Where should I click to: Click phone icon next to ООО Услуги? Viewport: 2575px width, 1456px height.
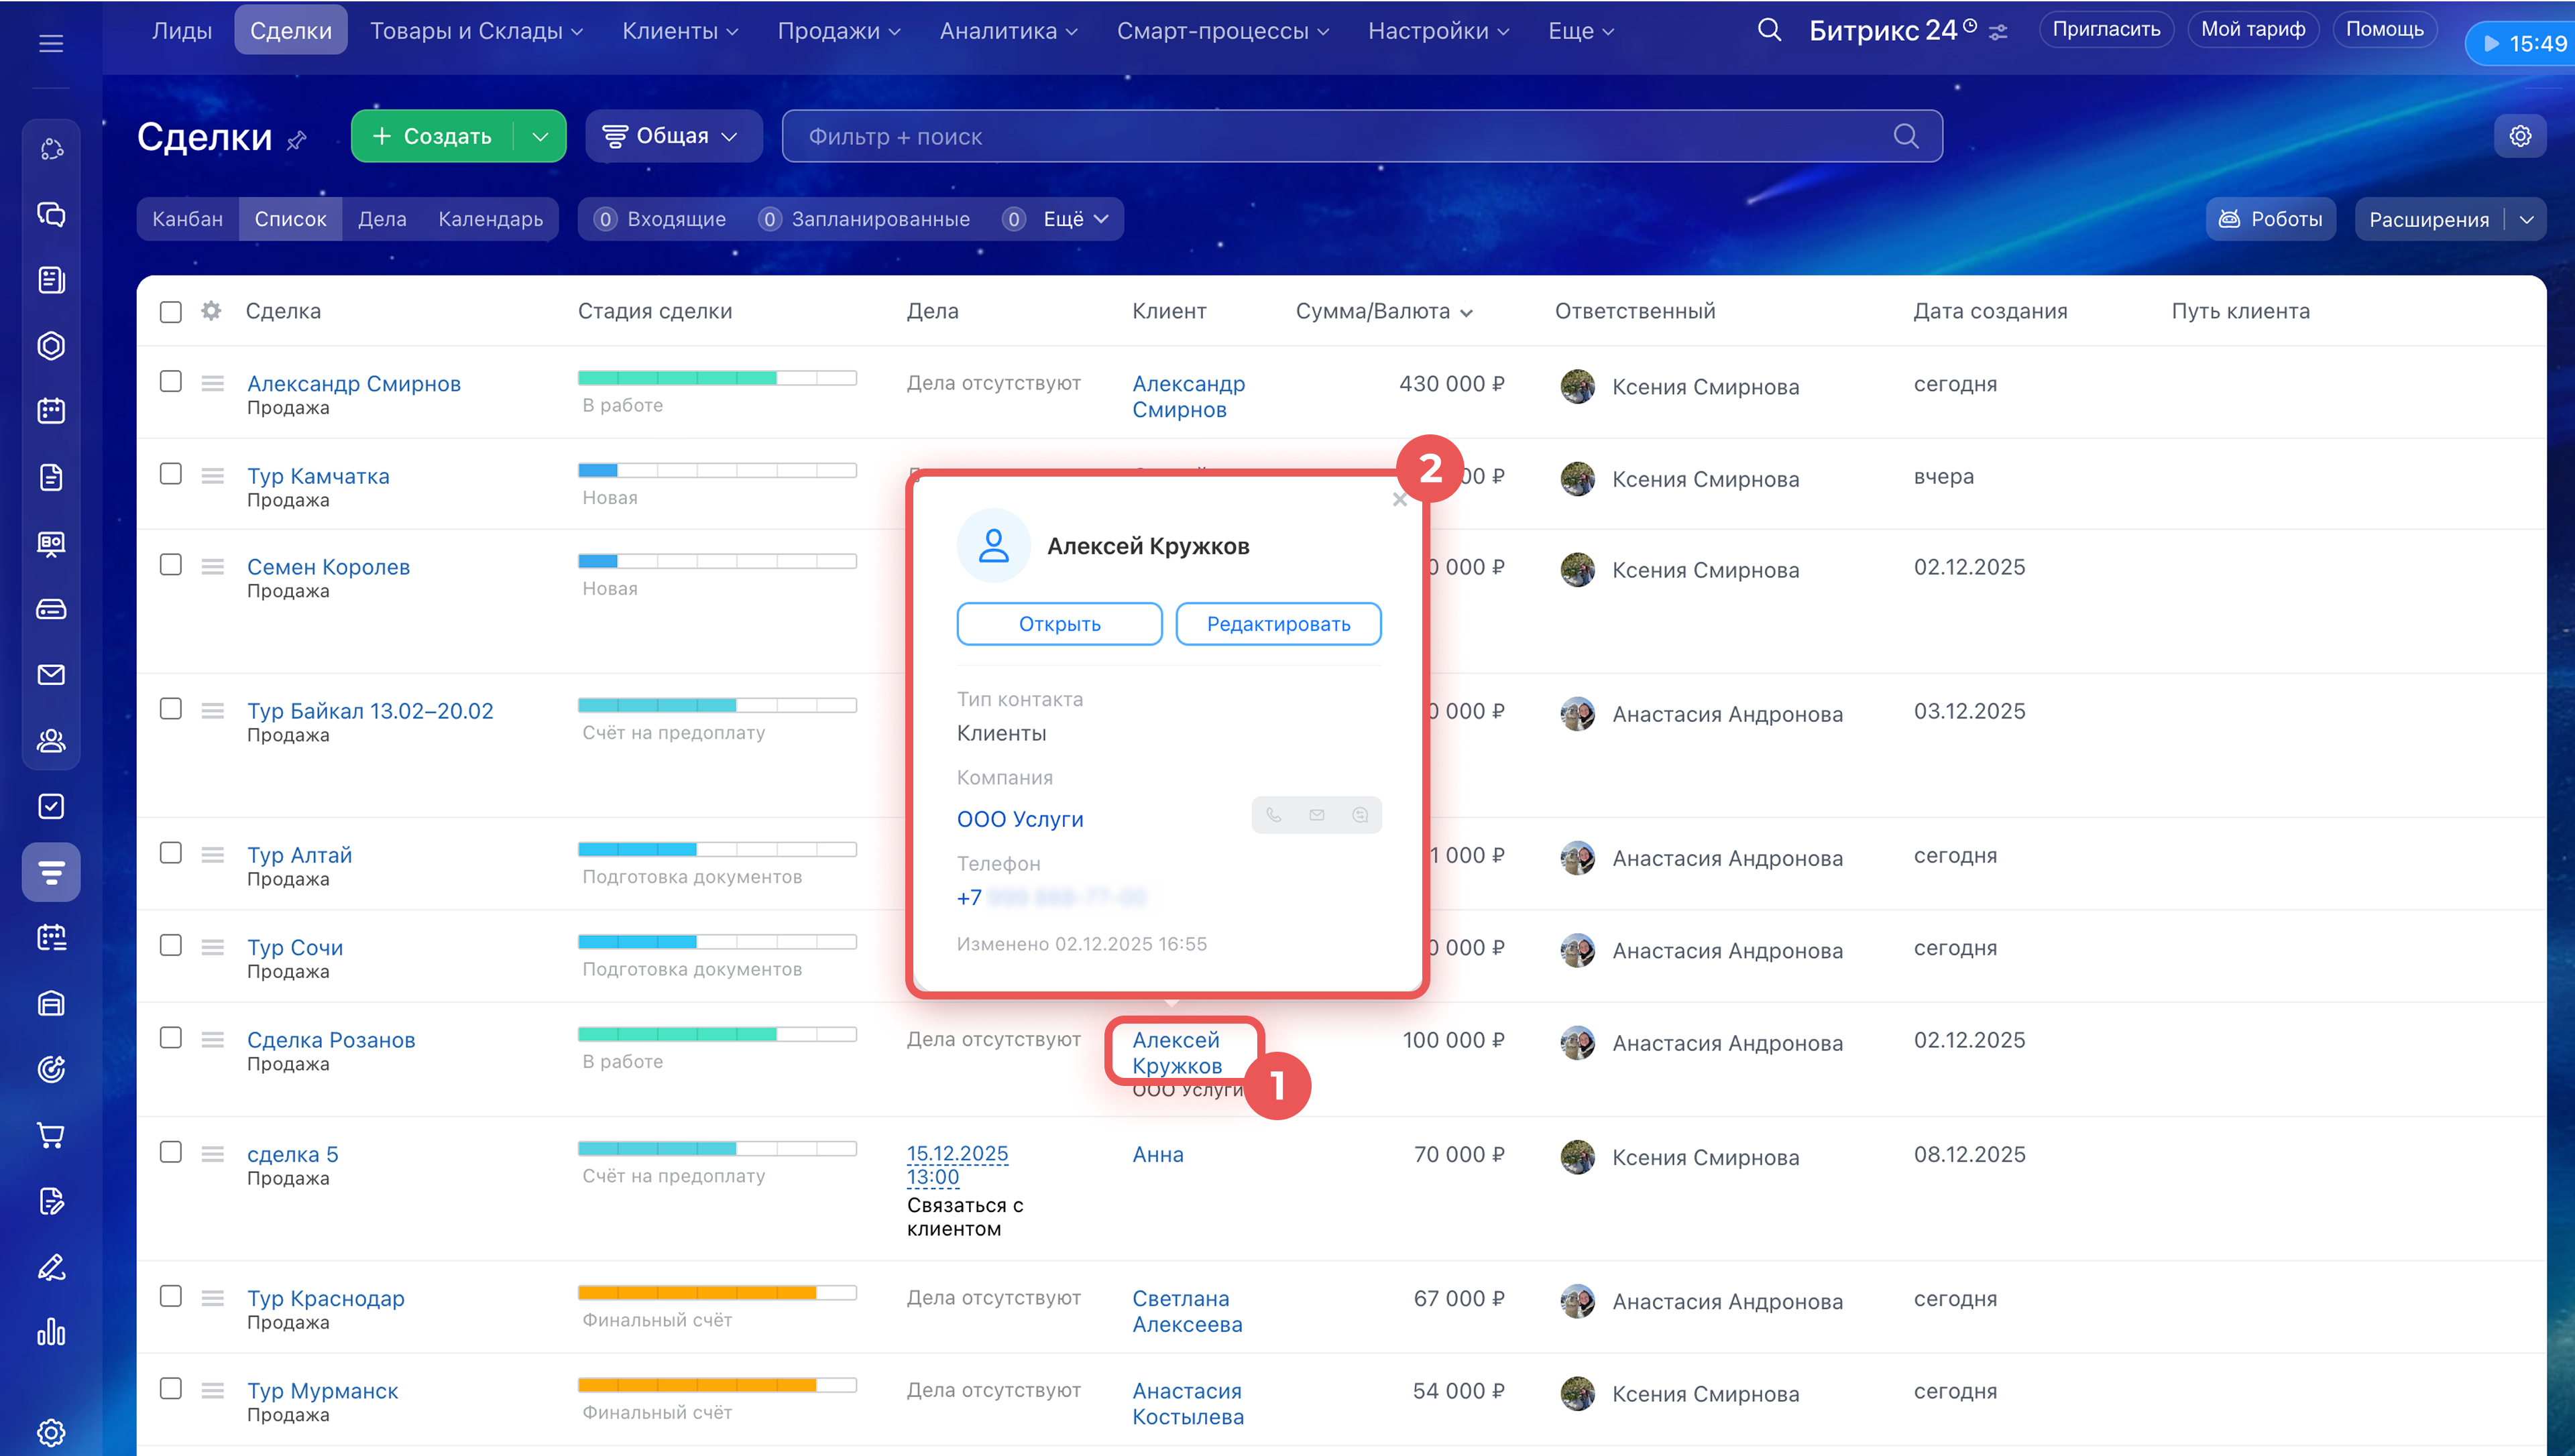point(1273,815)
